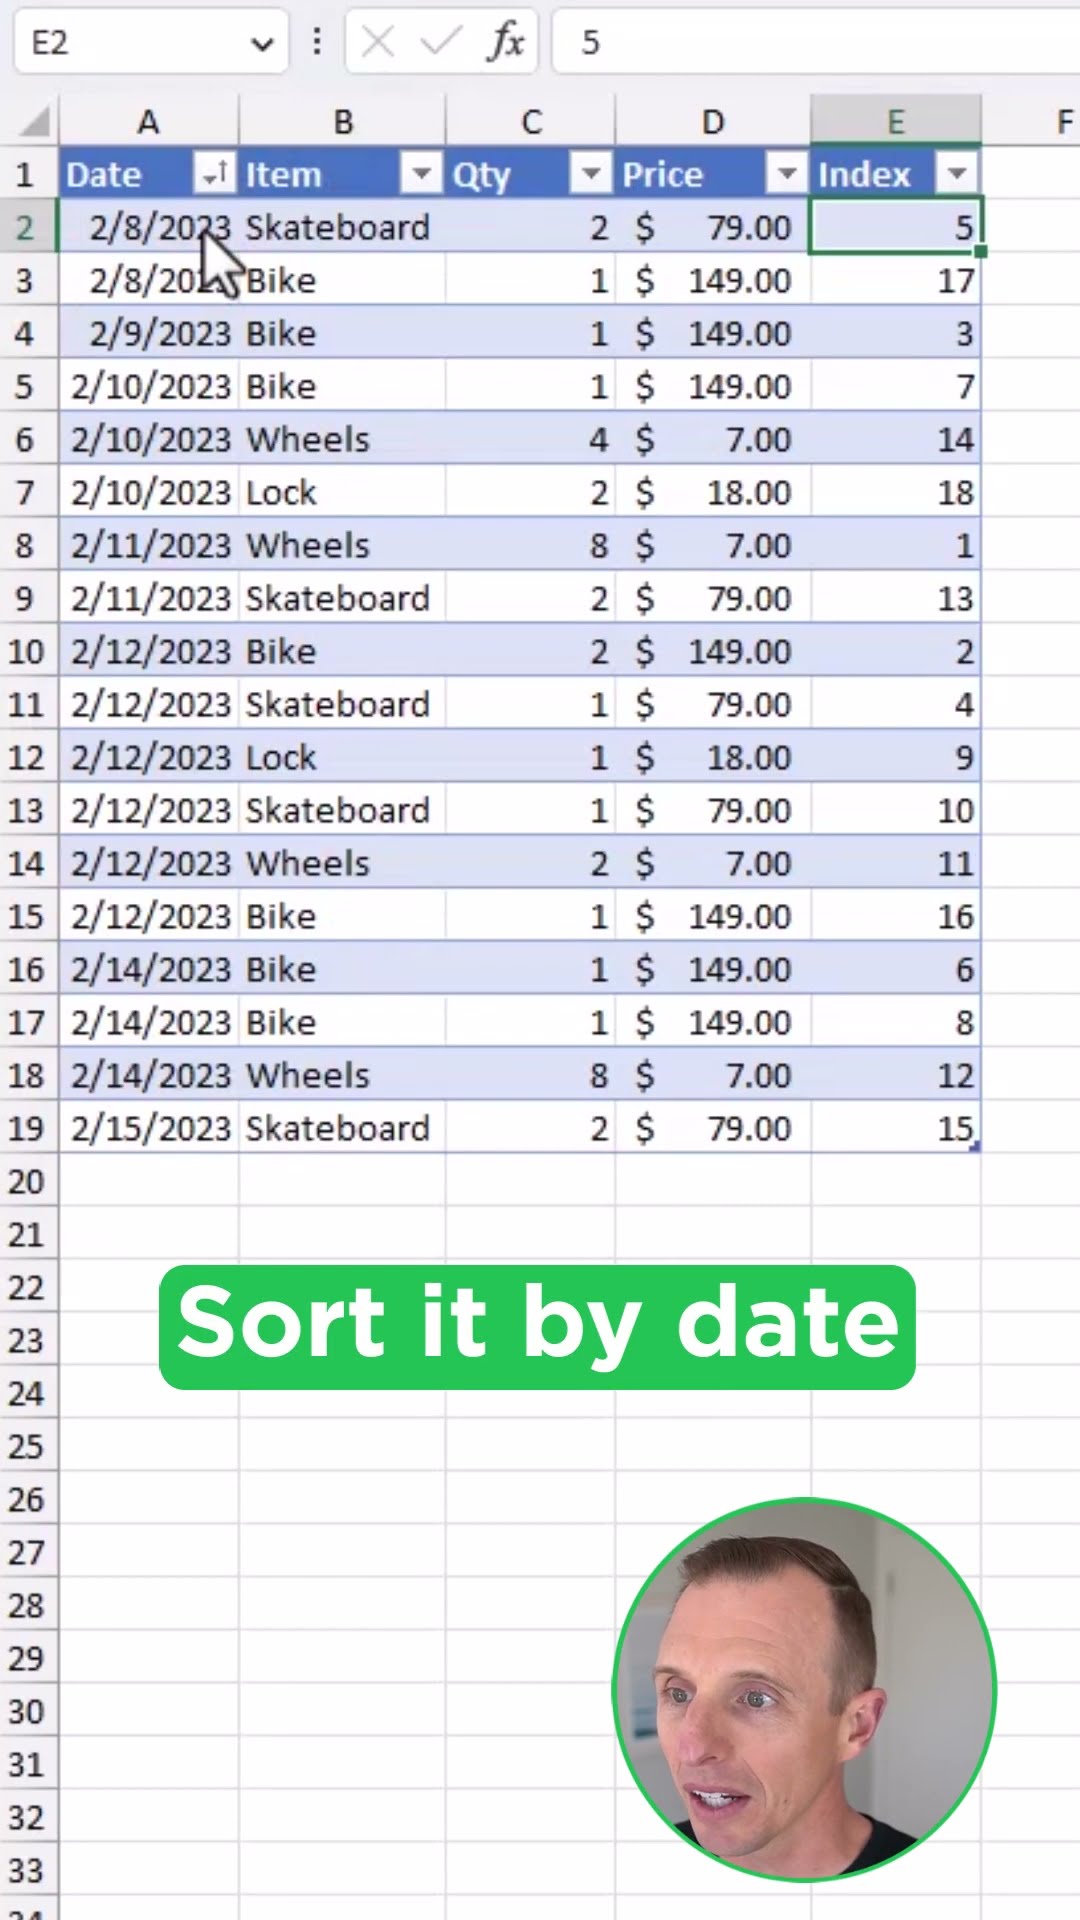Open the Index column filter dropdown

point(956,174)
